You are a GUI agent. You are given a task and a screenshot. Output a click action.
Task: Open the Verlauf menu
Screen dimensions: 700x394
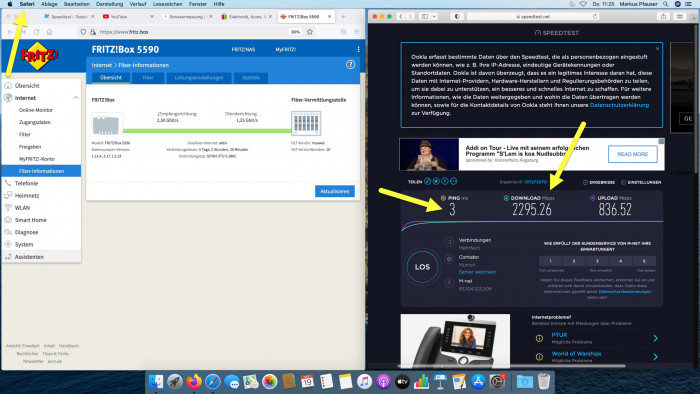138,4
